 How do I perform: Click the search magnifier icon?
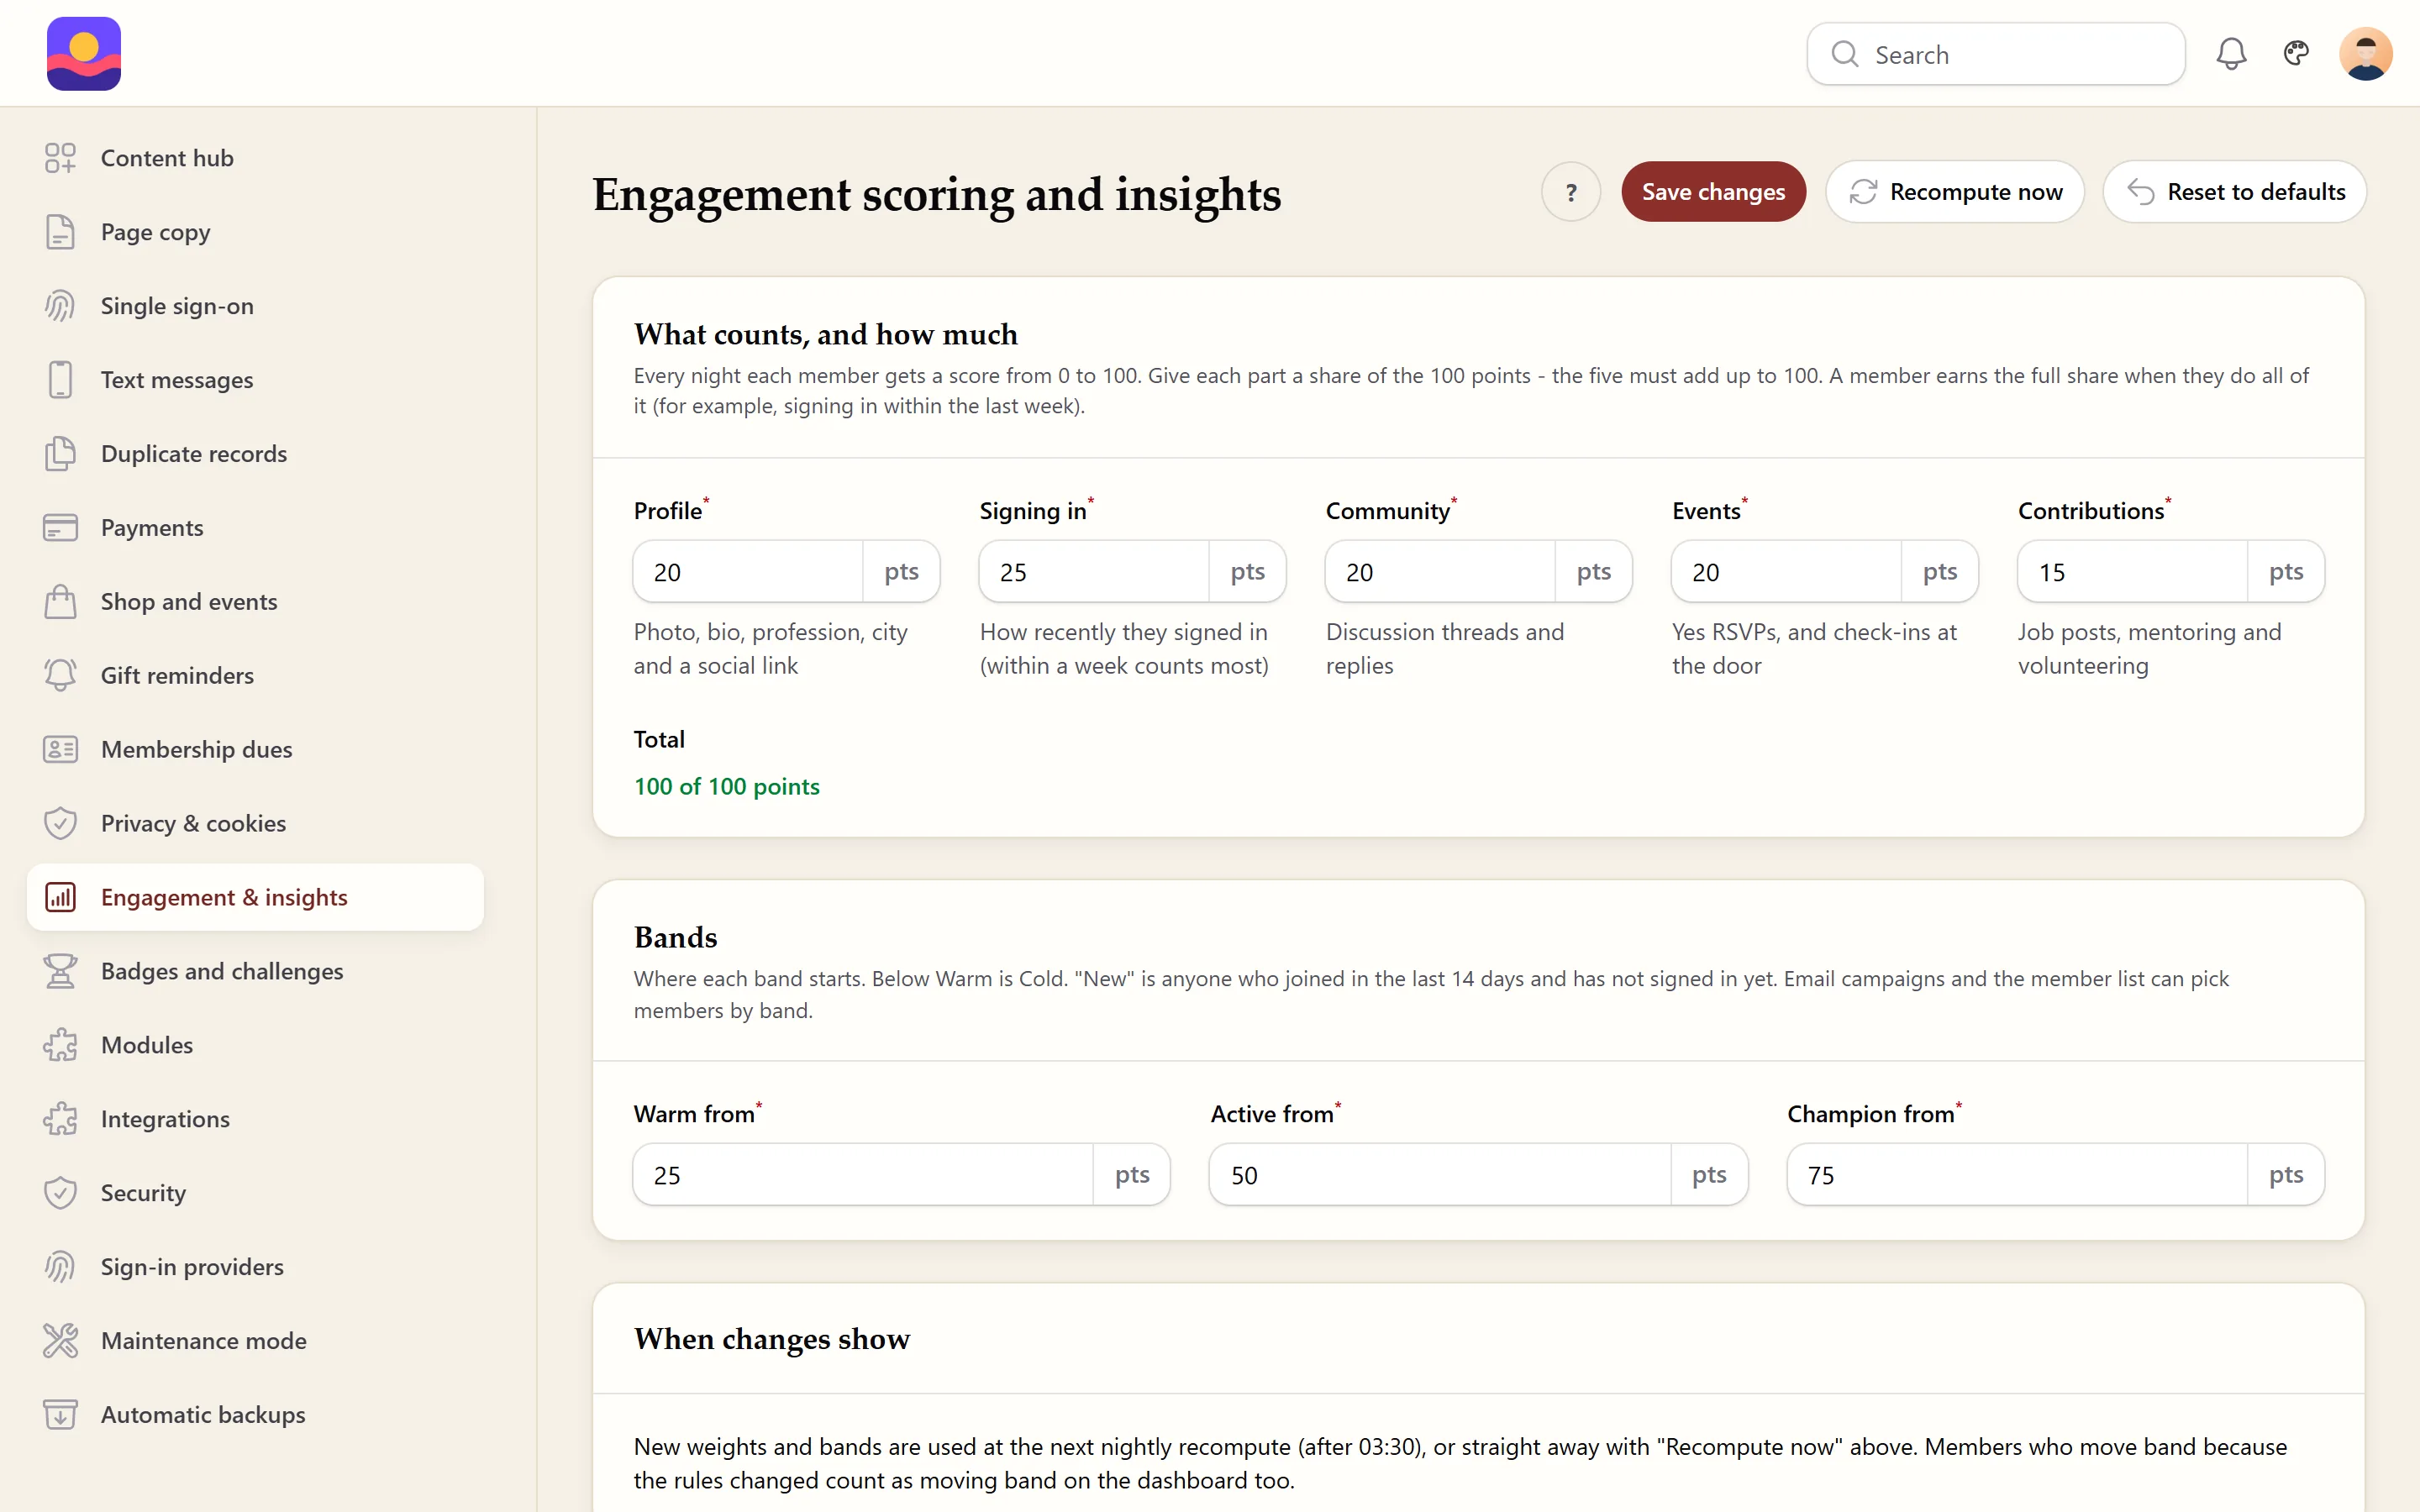[1845, 54]
